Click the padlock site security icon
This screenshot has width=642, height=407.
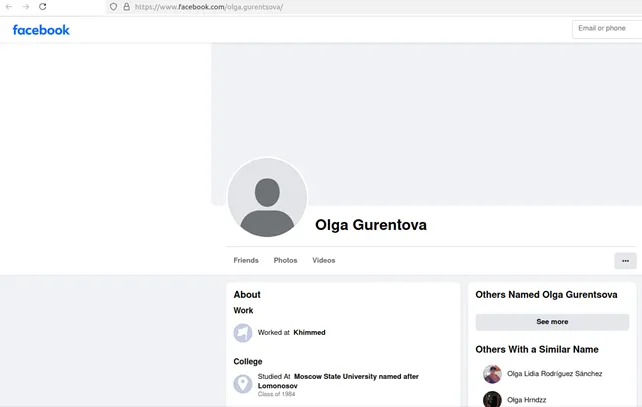[126, 6]
